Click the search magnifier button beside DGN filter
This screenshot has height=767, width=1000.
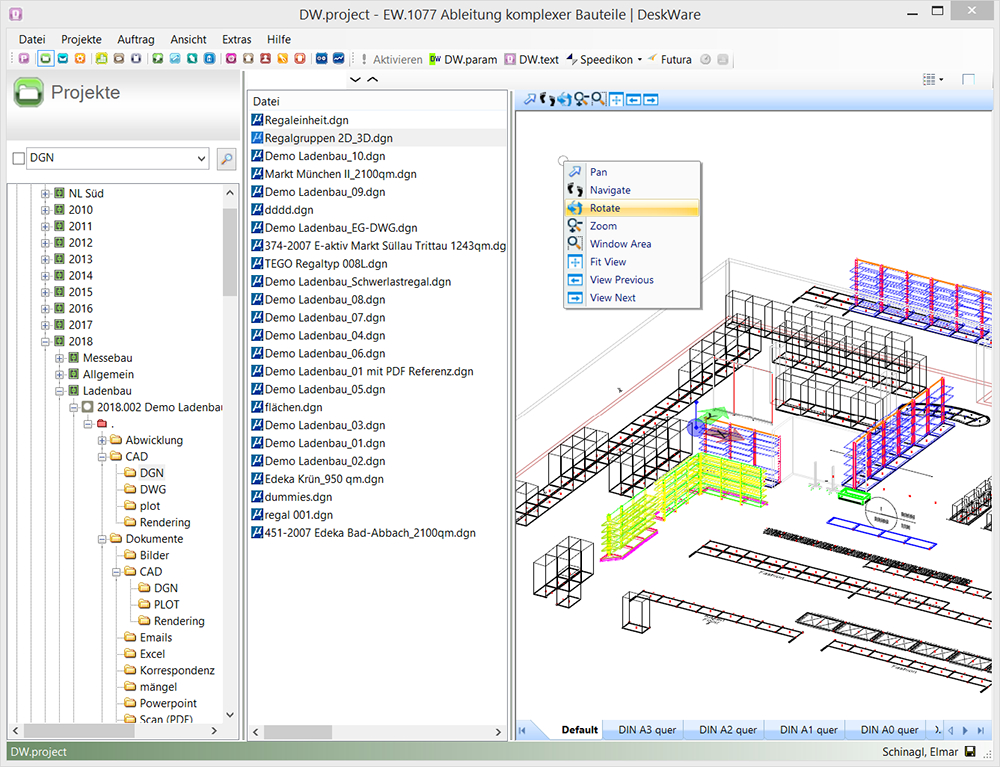pos(226,158)
